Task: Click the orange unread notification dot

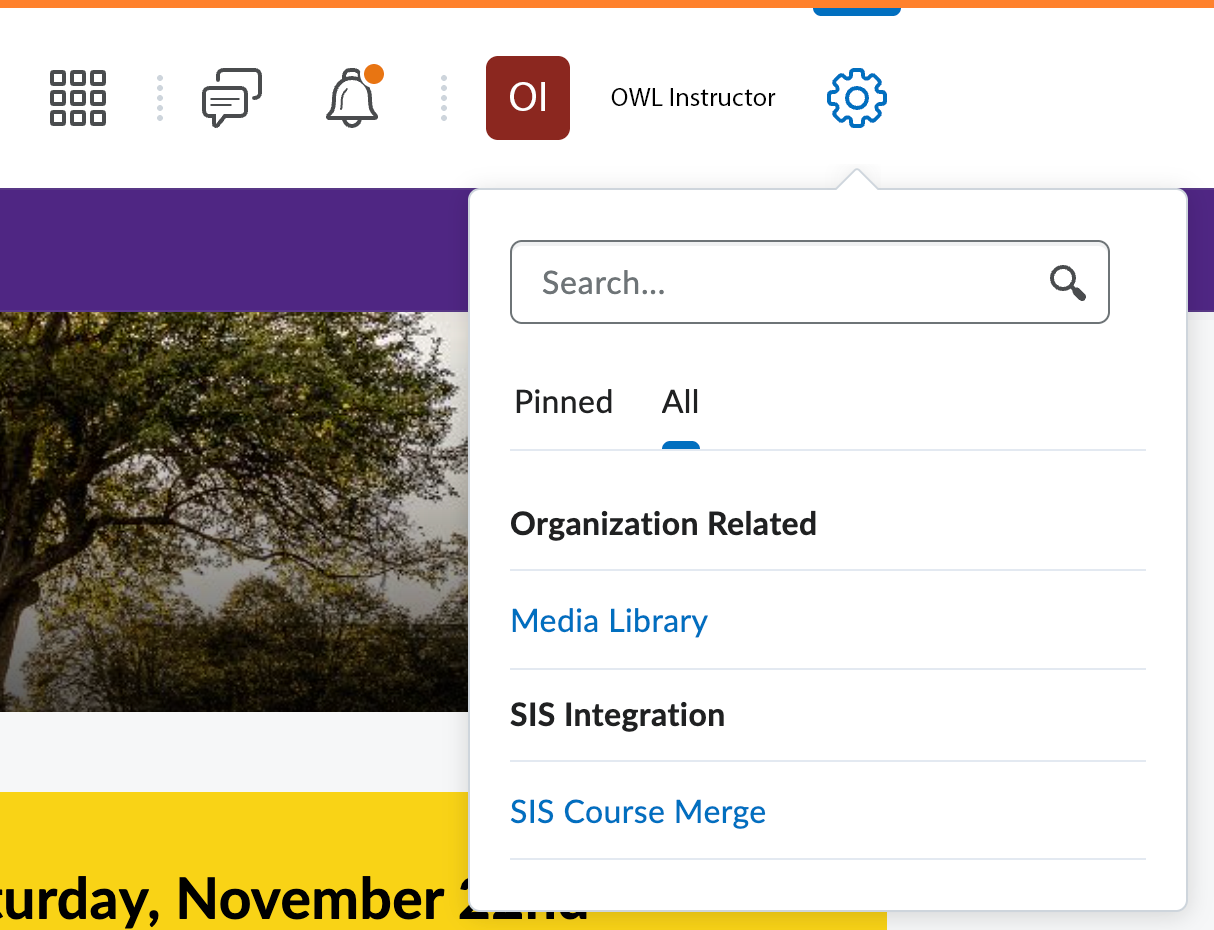Action: tap(373, 72)
